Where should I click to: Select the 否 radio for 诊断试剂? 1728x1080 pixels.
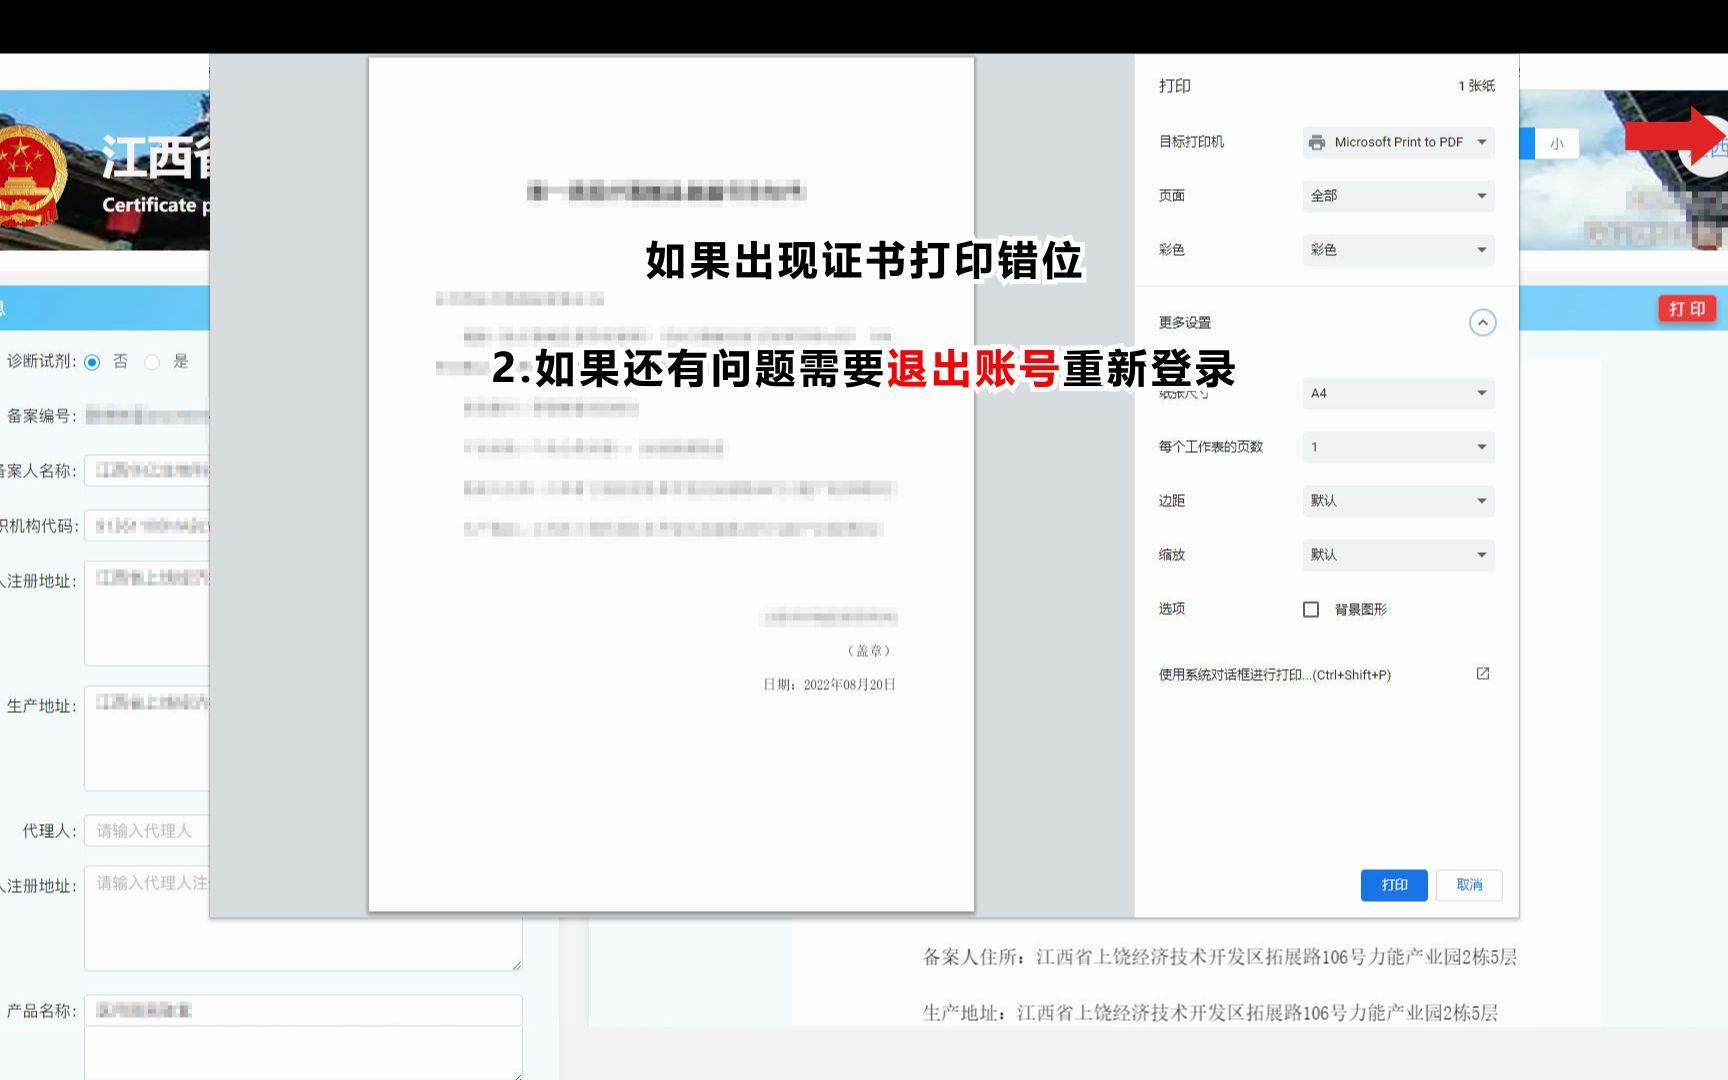click(x=92, y=362)
